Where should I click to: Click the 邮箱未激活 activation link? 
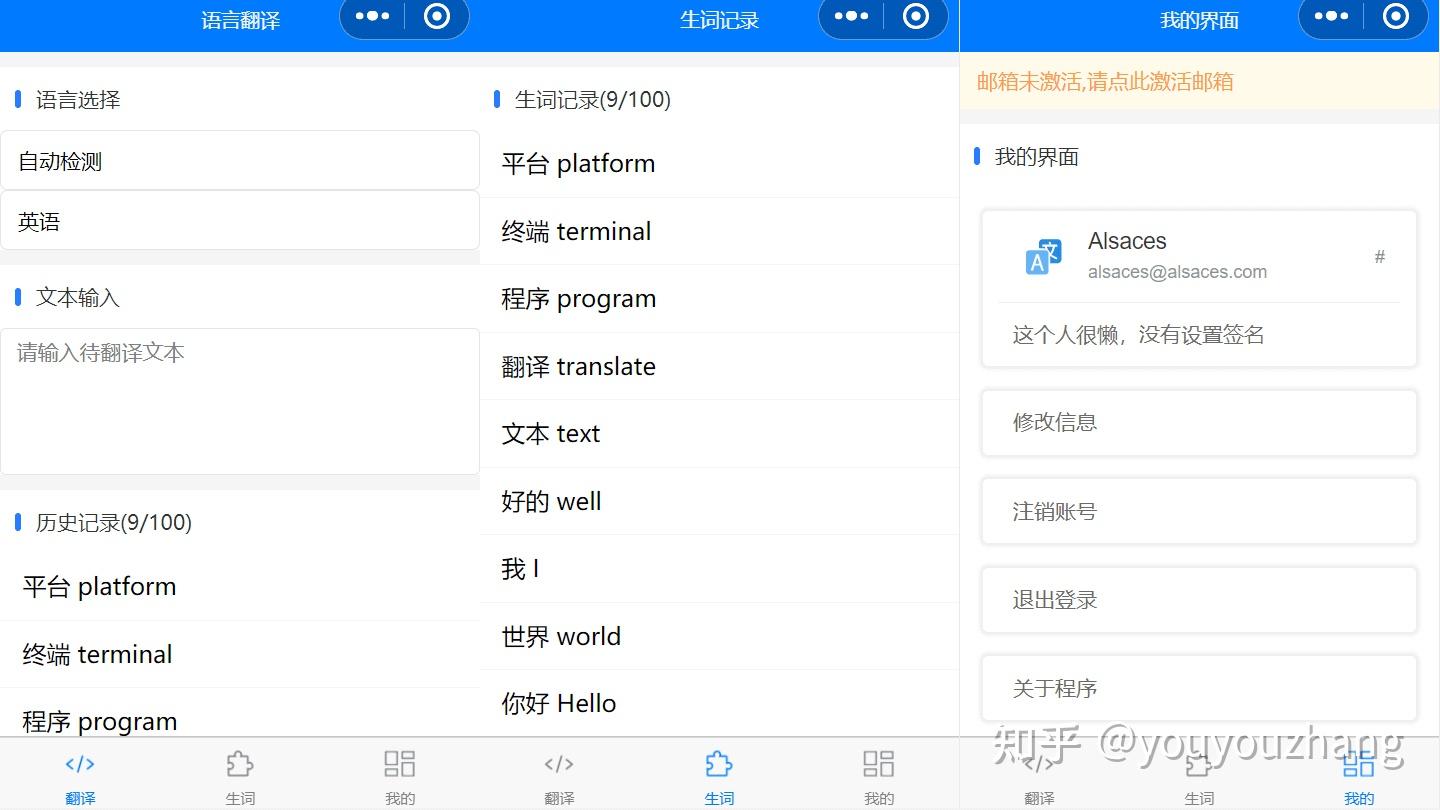pos(1101,82)
